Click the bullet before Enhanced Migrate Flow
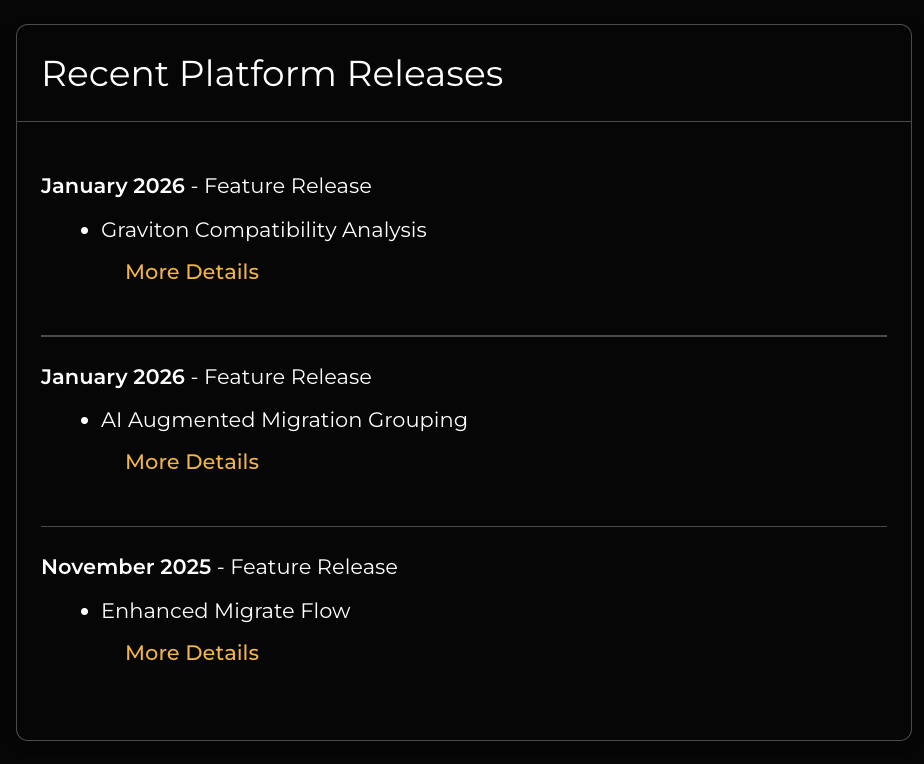Viewport: 924px width, 764px height. (x=85, y=612)
